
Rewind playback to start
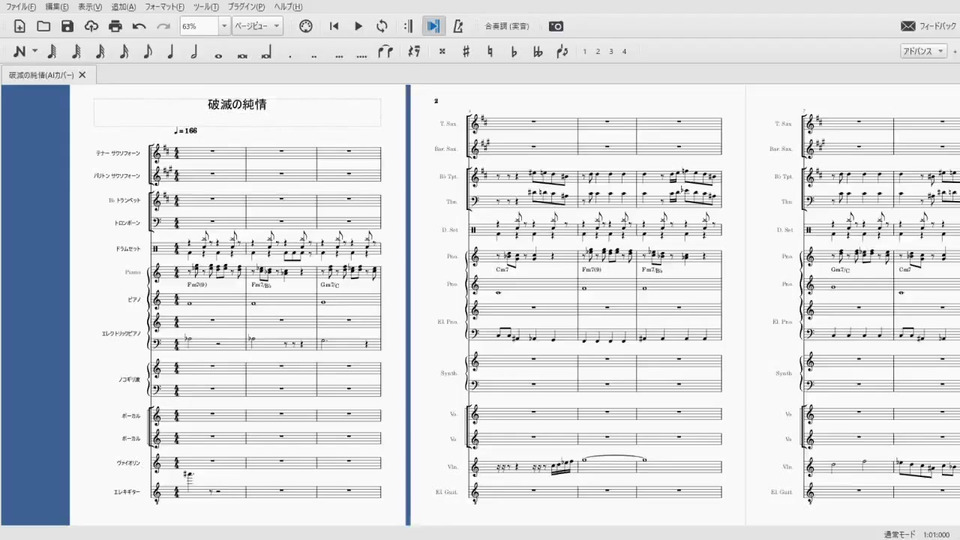[334, 26]
